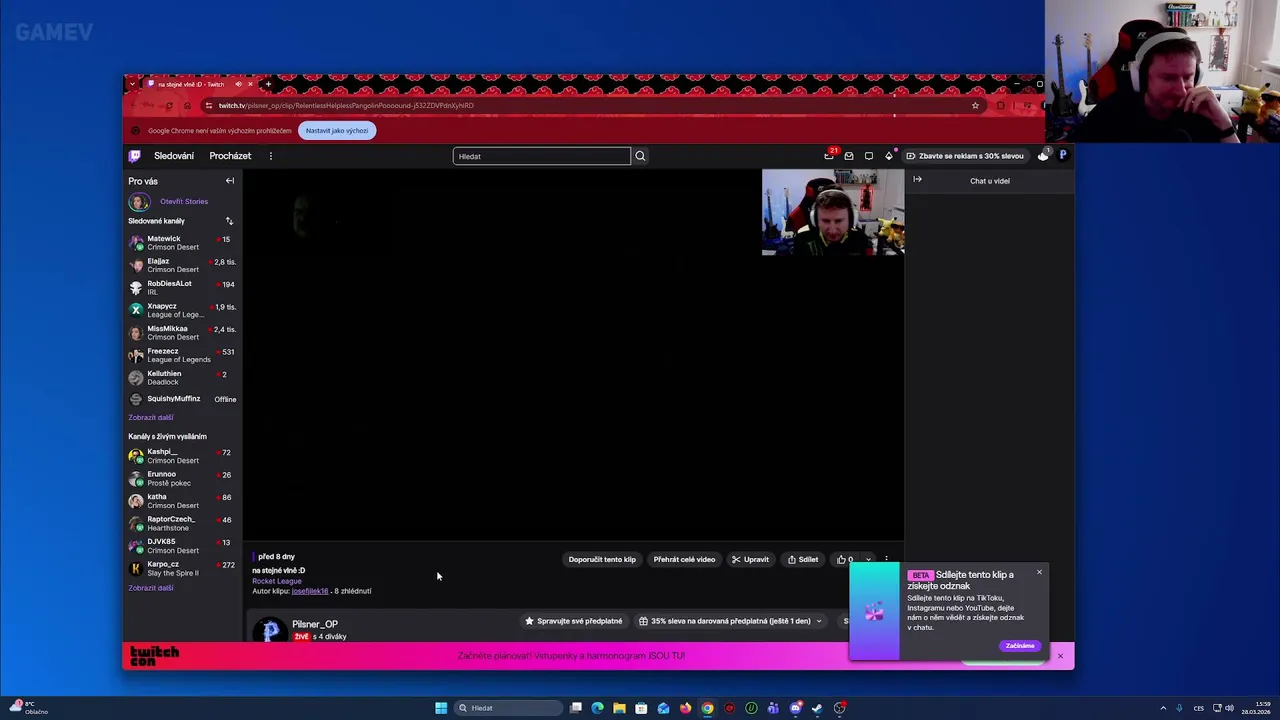Open the three-dot menu next to Procházet
The image size is (1280, 720).
[270, 156]
